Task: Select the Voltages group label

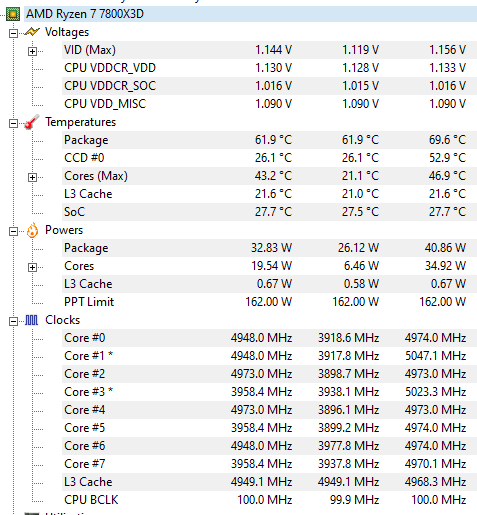Action: [x=67, y=32]
